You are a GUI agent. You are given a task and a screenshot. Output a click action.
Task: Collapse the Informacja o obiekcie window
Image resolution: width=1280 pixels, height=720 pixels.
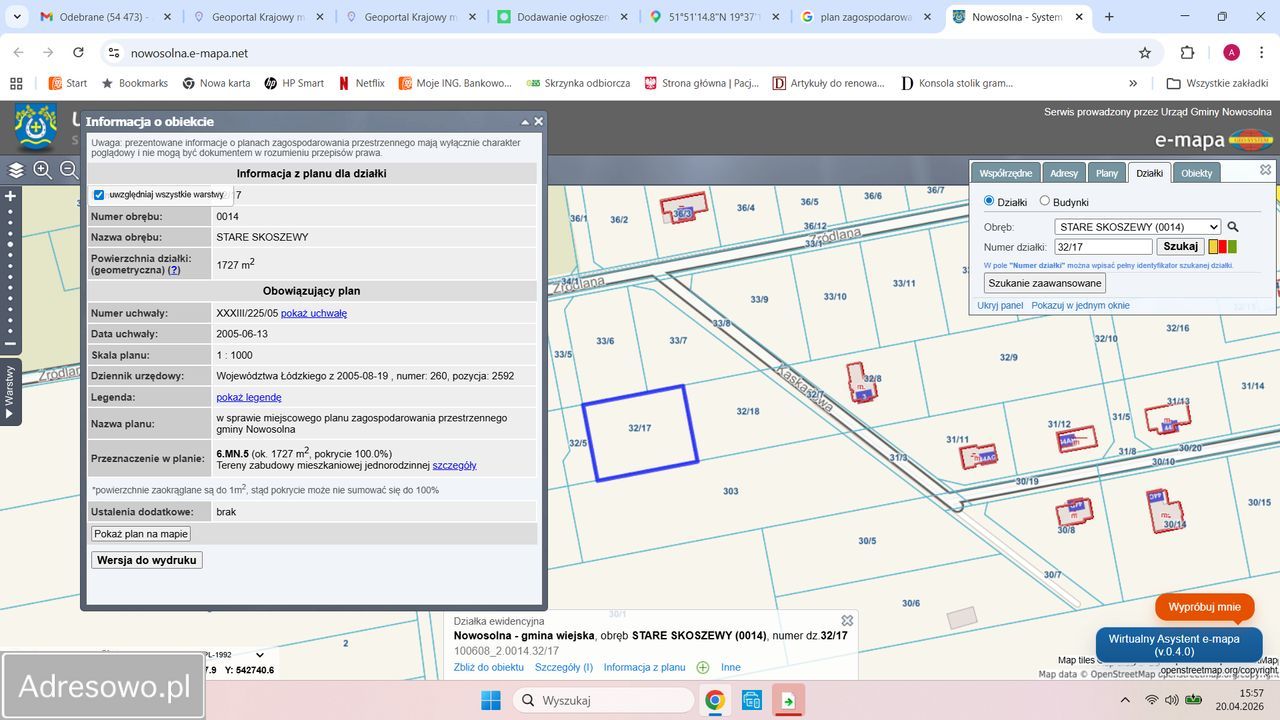point(525,122)
